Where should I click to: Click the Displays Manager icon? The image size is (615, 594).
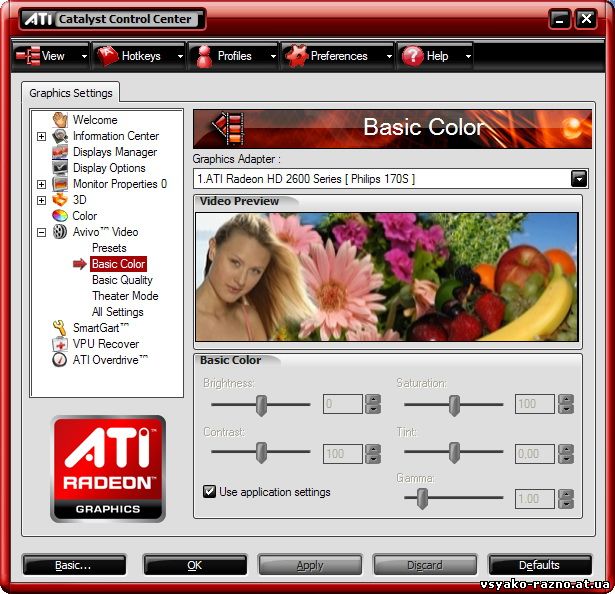[60, 152]
